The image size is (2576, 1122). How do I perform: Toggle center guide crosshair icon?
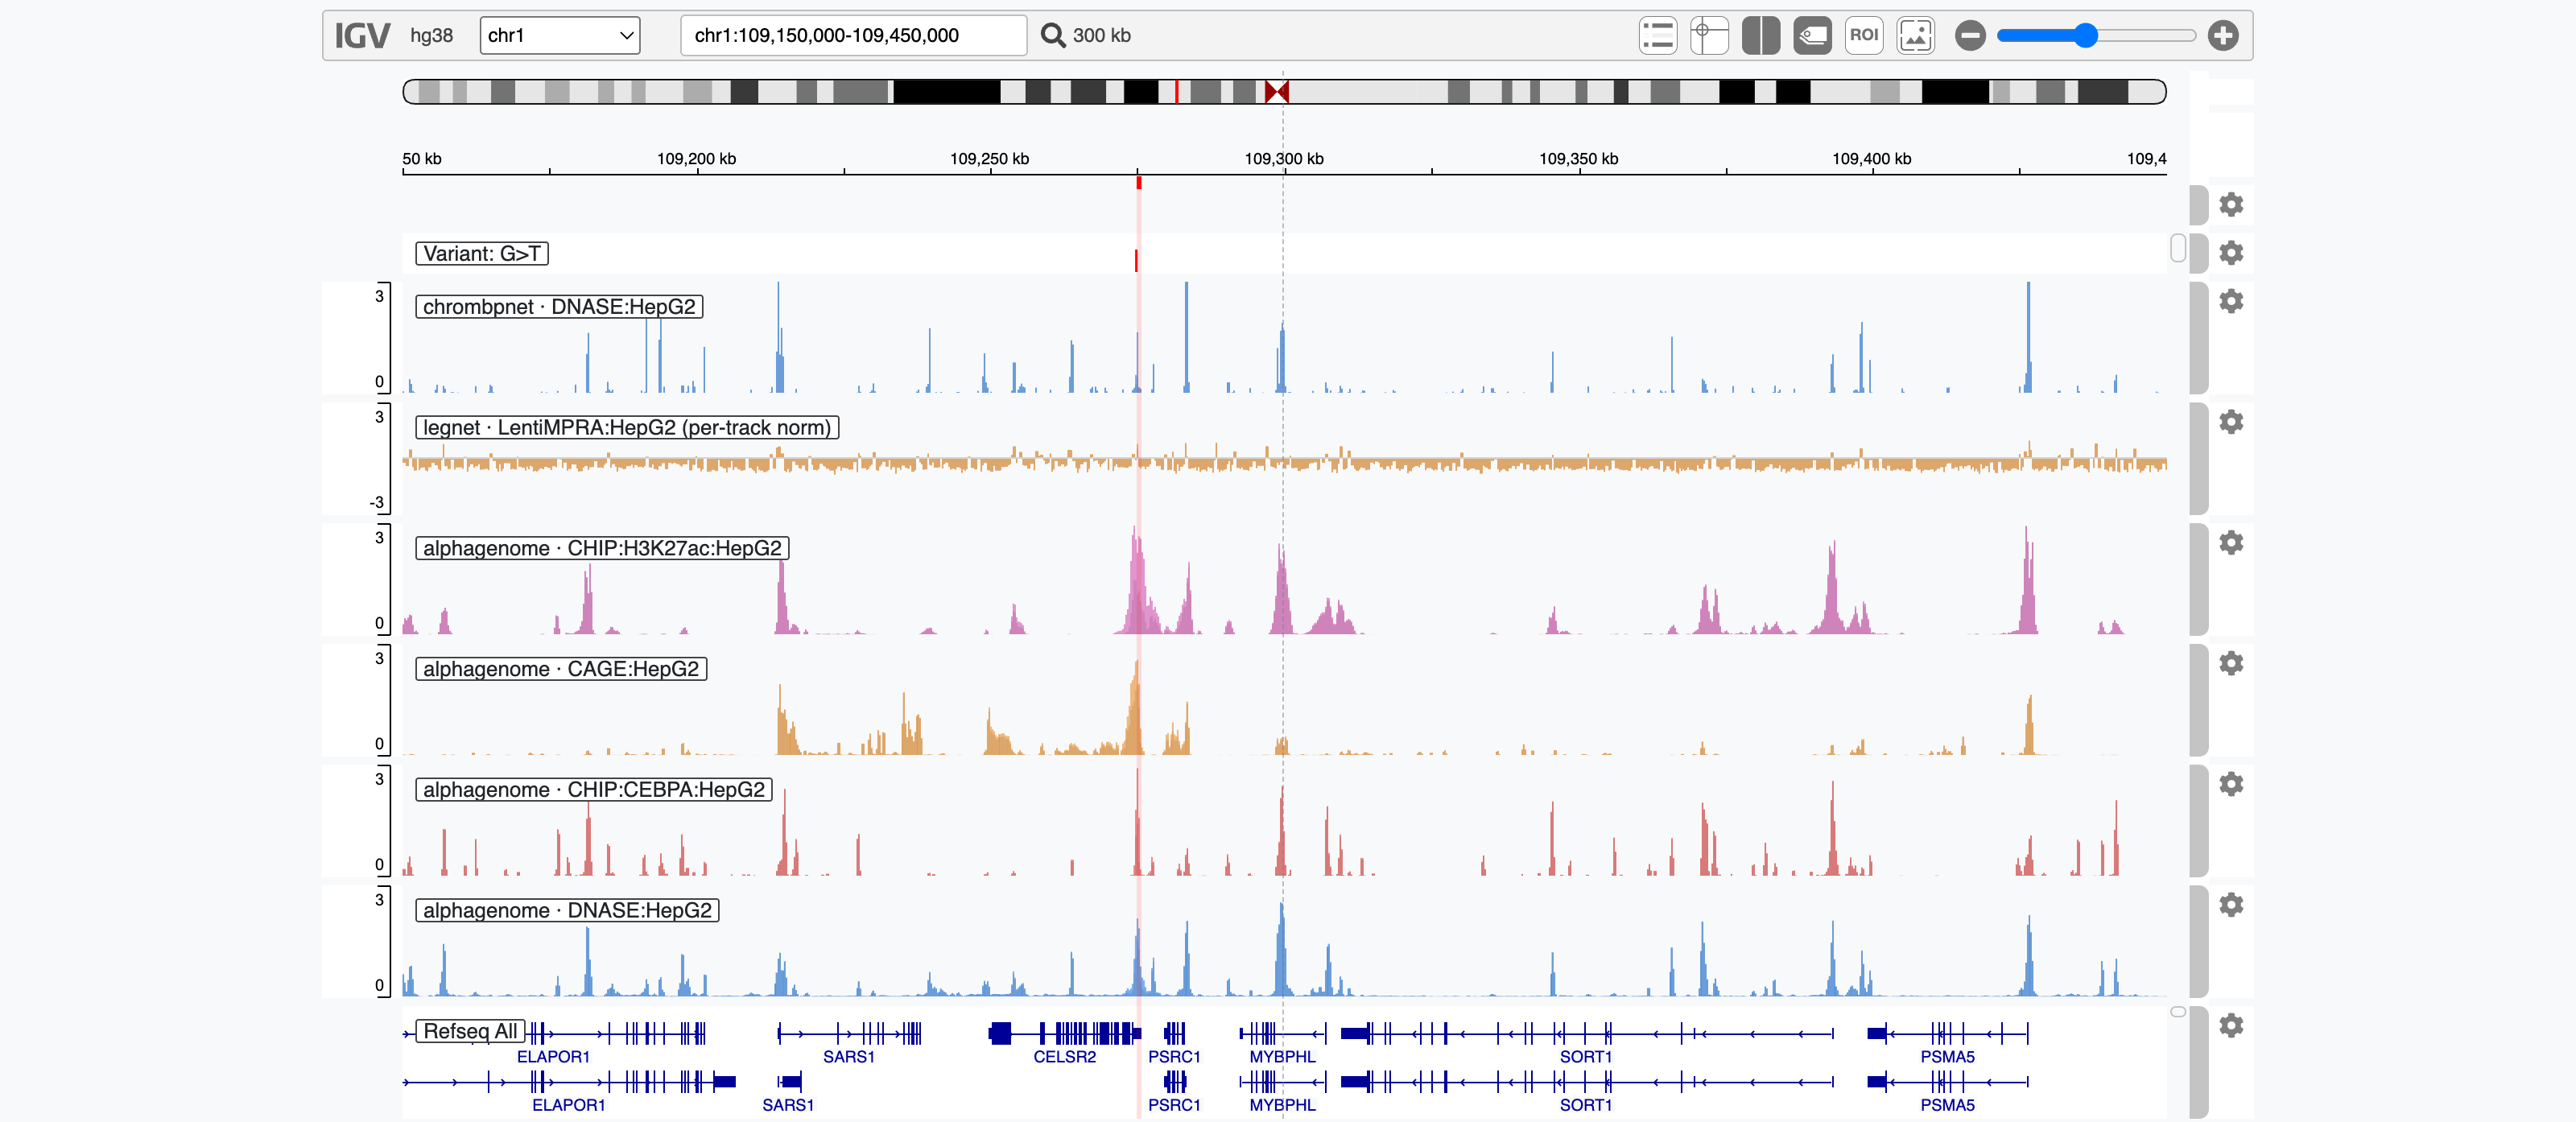(1709, 35)
